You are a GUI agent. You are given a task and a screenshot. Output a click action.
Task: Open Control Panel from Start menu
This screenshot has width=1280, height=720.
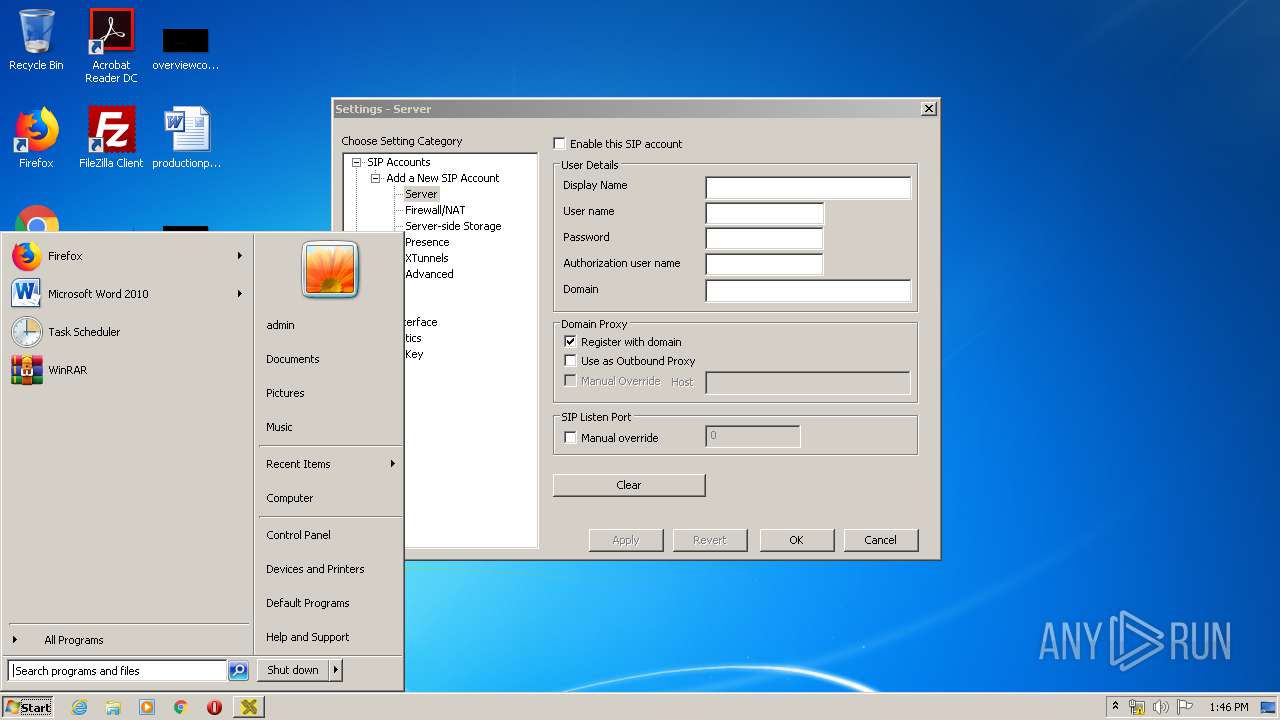(x=298, y=535)
